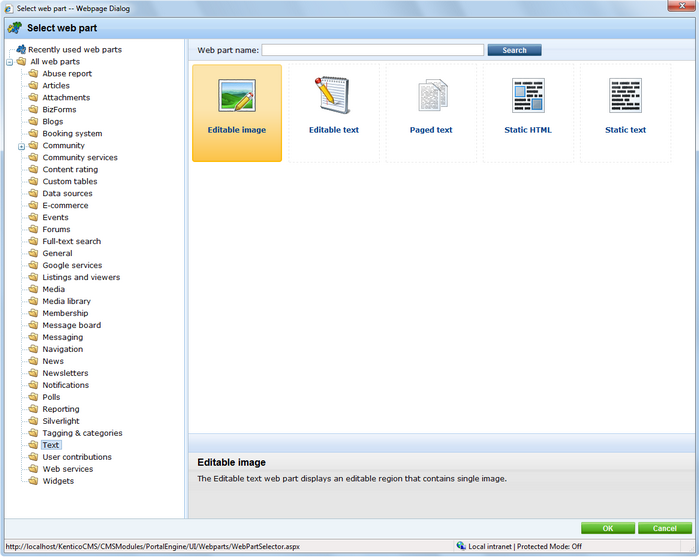The image size is (699, 557).
Task: Collapse the All web parts node
Action: tap(9, 62)
